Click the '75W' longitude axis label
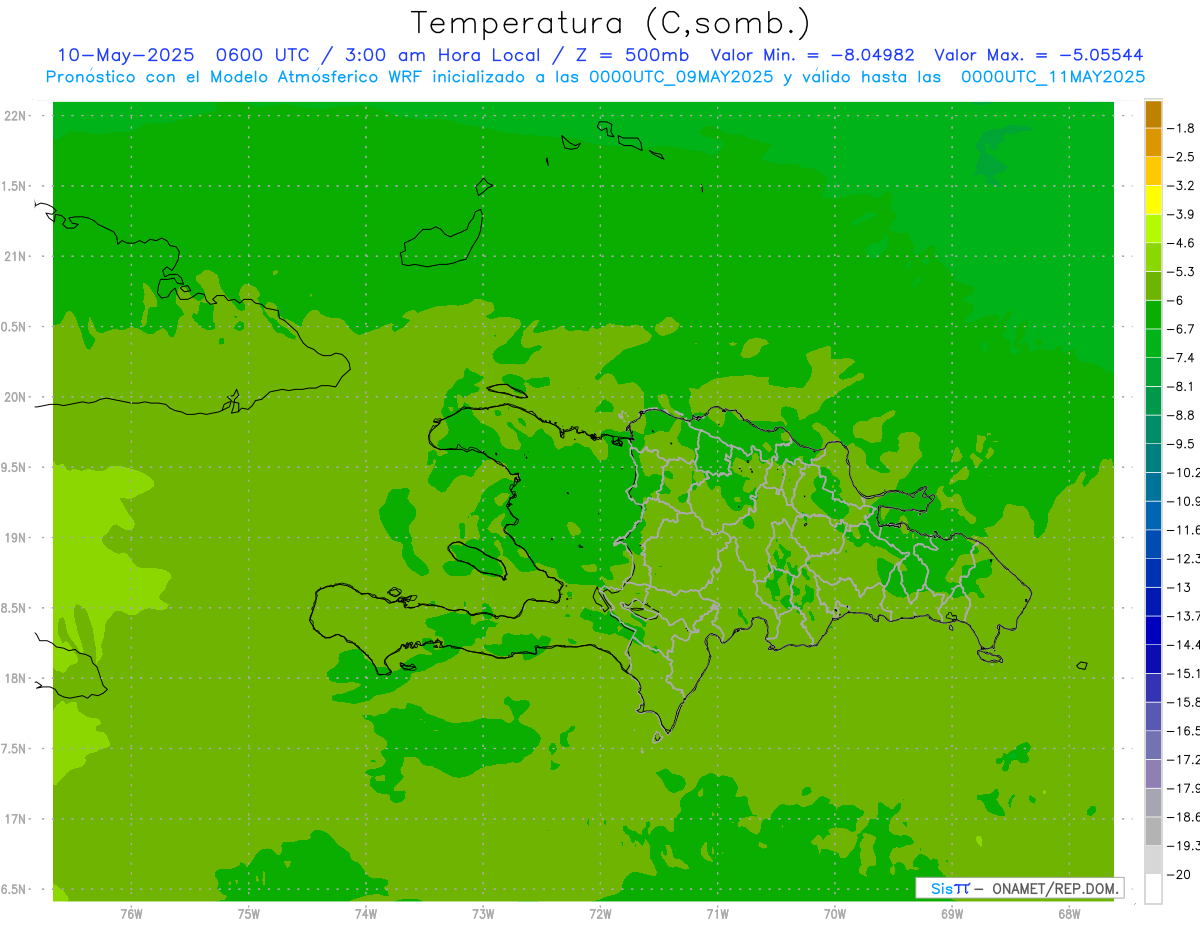The image size is (1200, 927). pyautogui.click(x=249, y=913)
